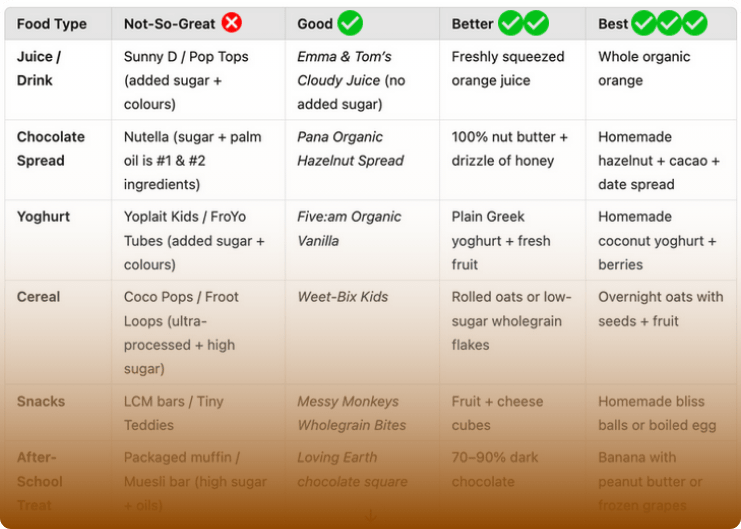741x529 pixels.
Task: Click Messy Monkeys Wholegrain Bites text
Action: pyautogui.click(x=352, y=413)
